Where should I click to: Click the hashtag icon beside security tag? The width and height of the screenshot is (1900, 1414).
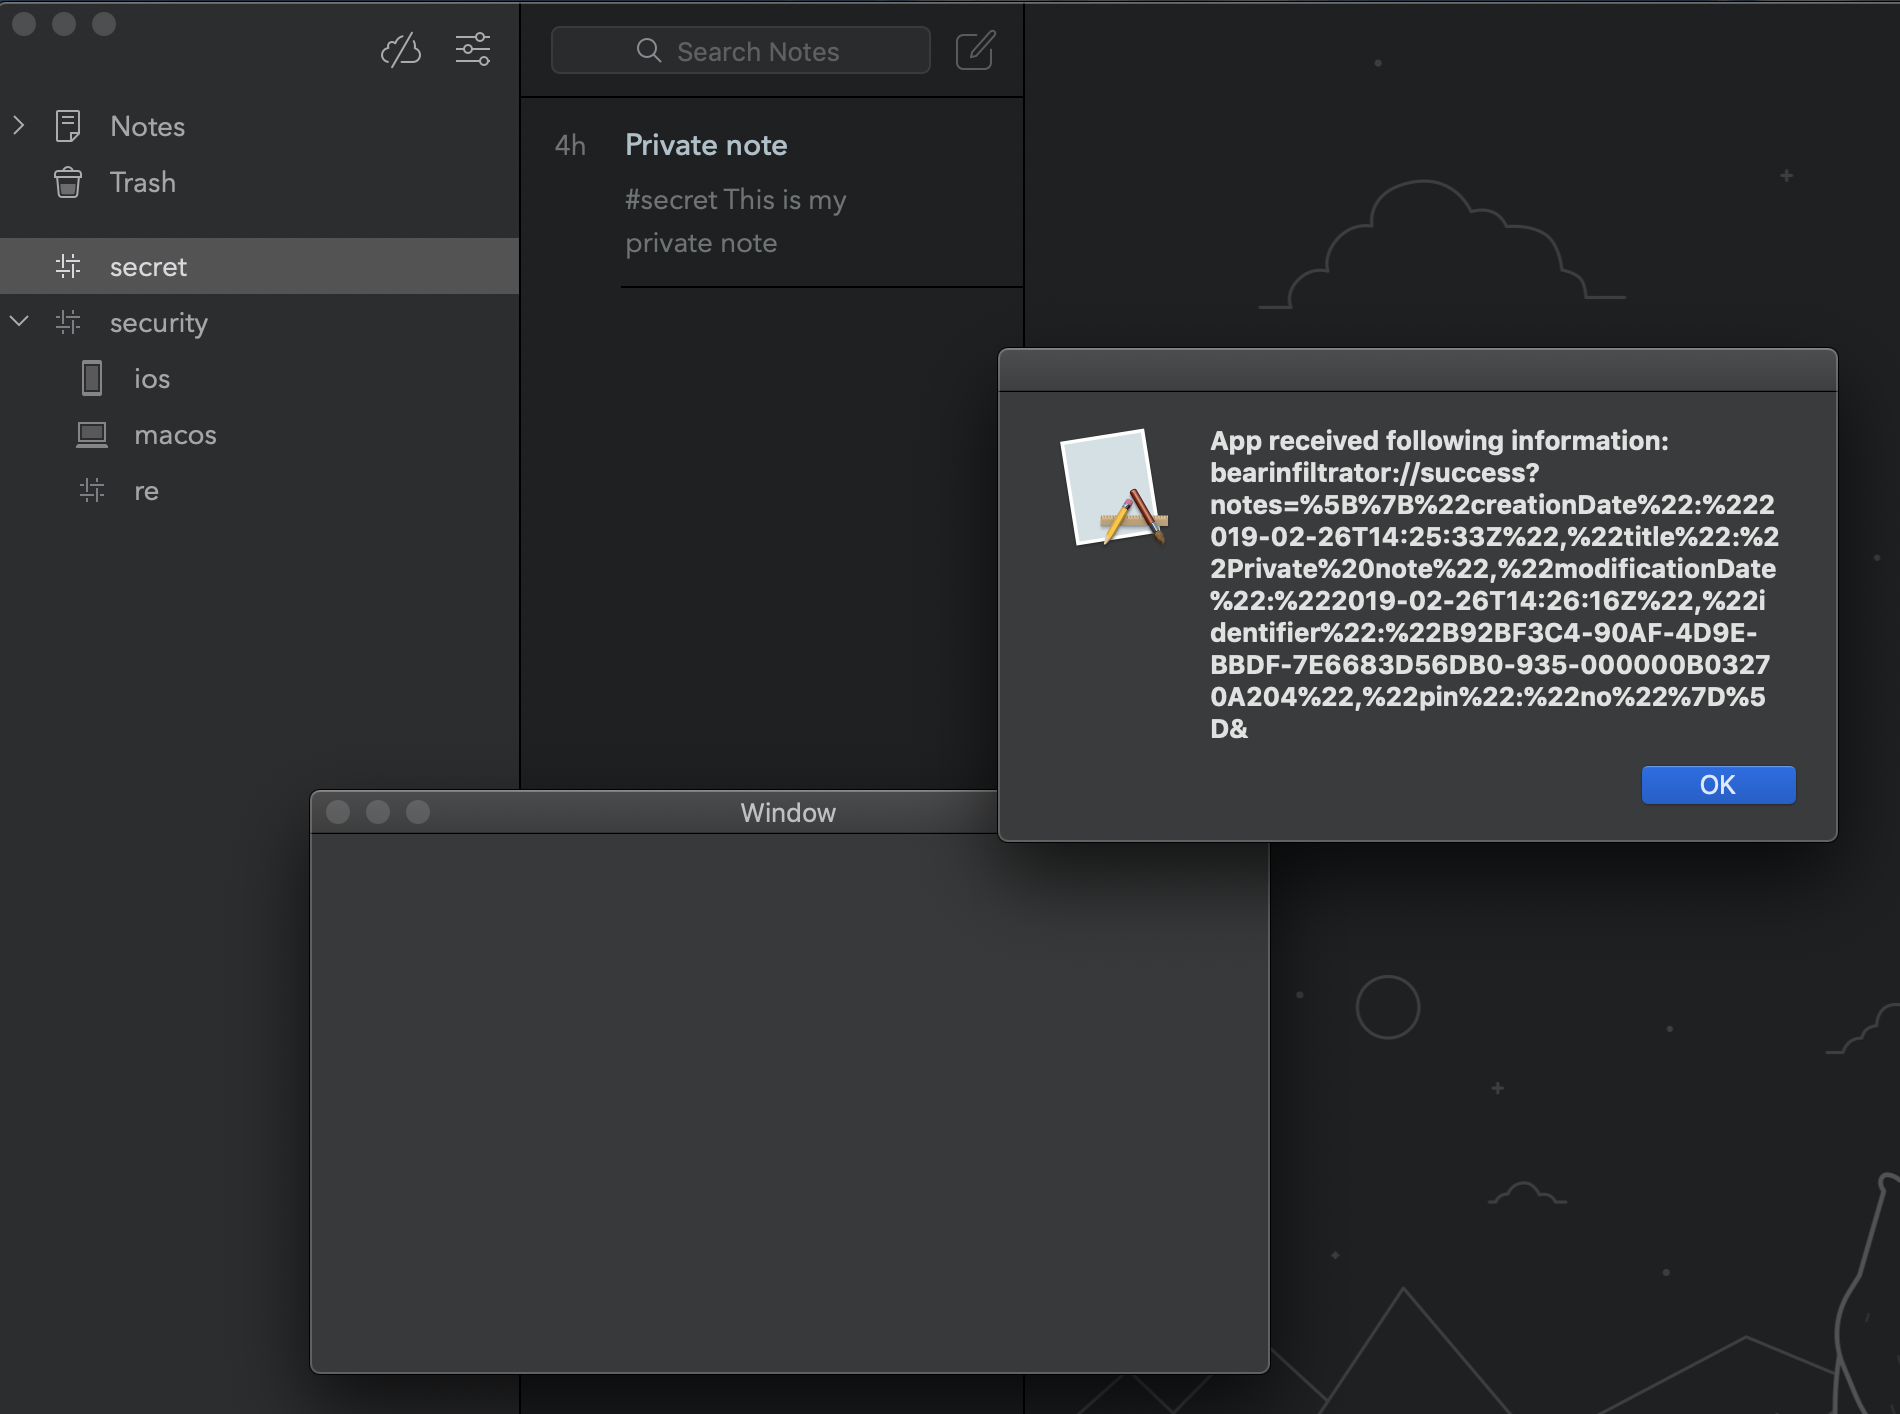pyautogui.click(x=68, y=322)
